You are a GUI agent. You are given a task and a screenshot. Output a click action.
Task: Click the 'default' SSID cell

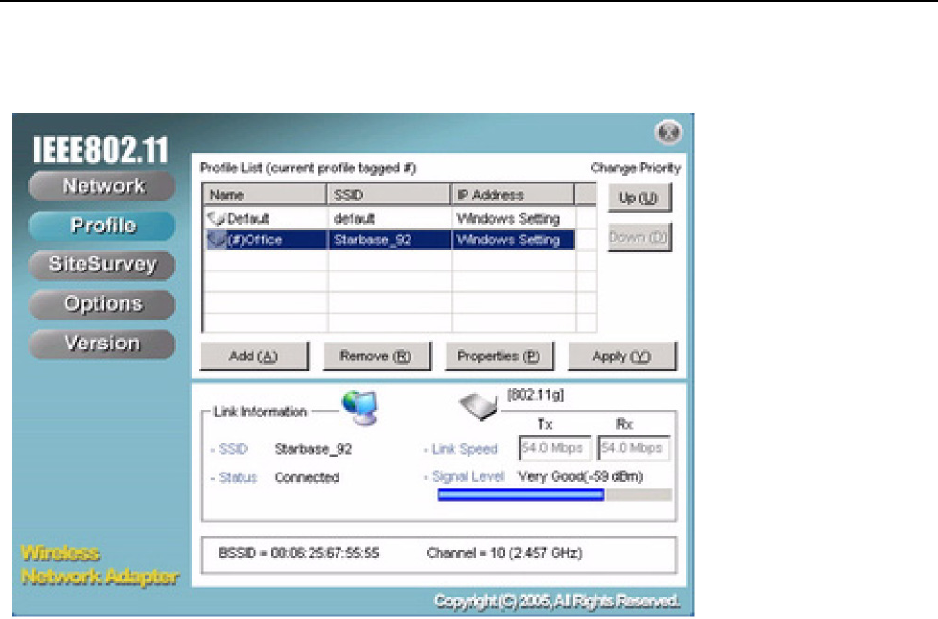tap(354, 219)
